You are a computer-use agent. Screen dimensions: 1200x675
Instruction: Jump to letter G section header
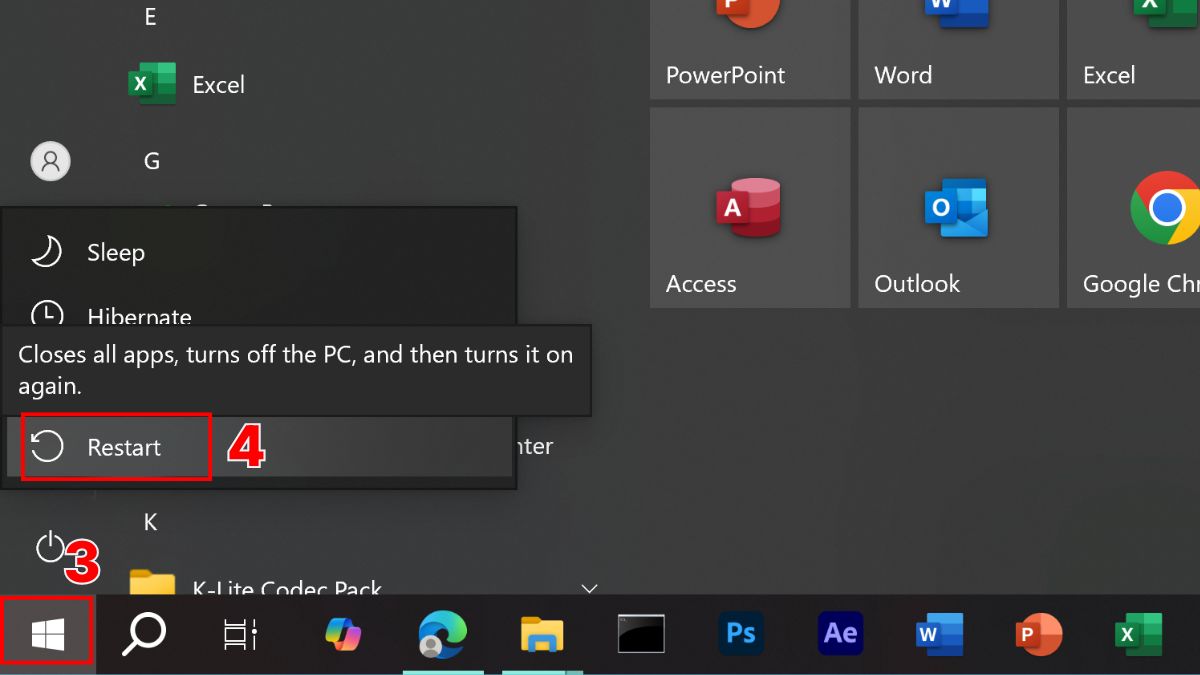pyautogui.click(x=152, y=160)
